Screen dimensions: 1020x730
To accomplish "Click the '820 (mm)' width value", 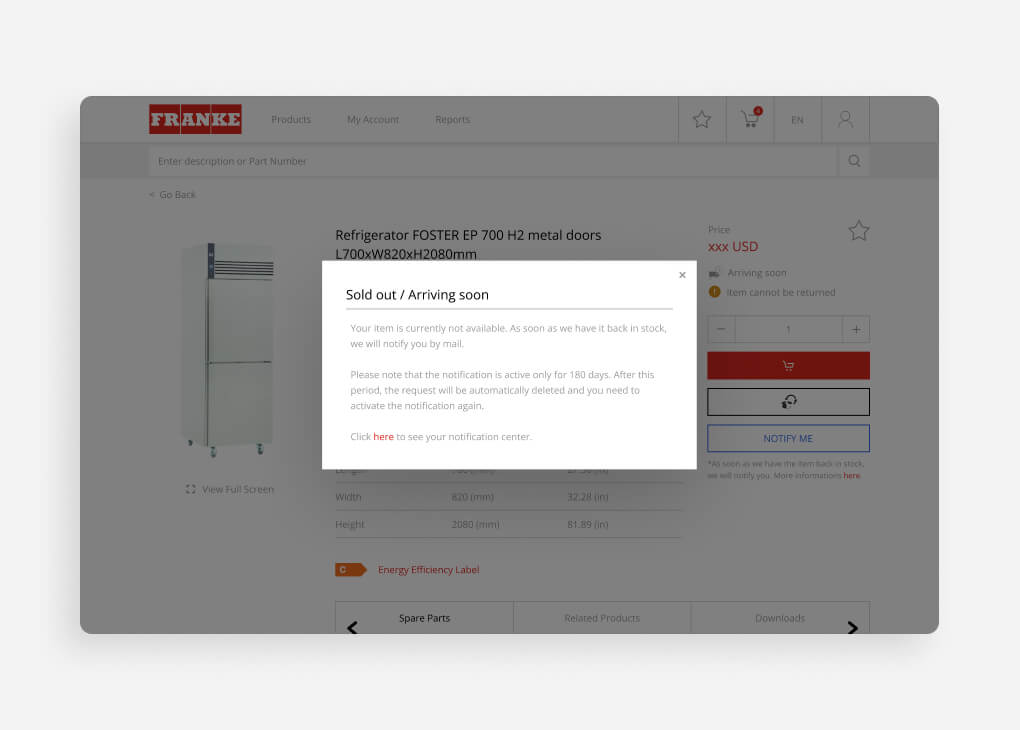I will pyautogui.click(x=473, y=497).
